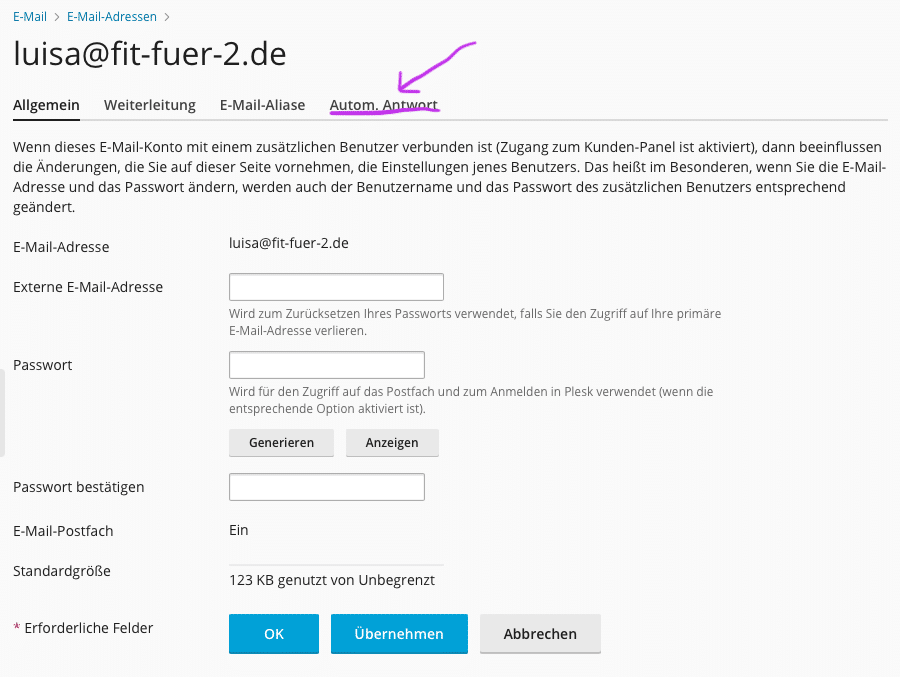The height and width of the screenshot is (677, 900).
Task: Focus the Passwort bestätigen input field
Action: 327,487
